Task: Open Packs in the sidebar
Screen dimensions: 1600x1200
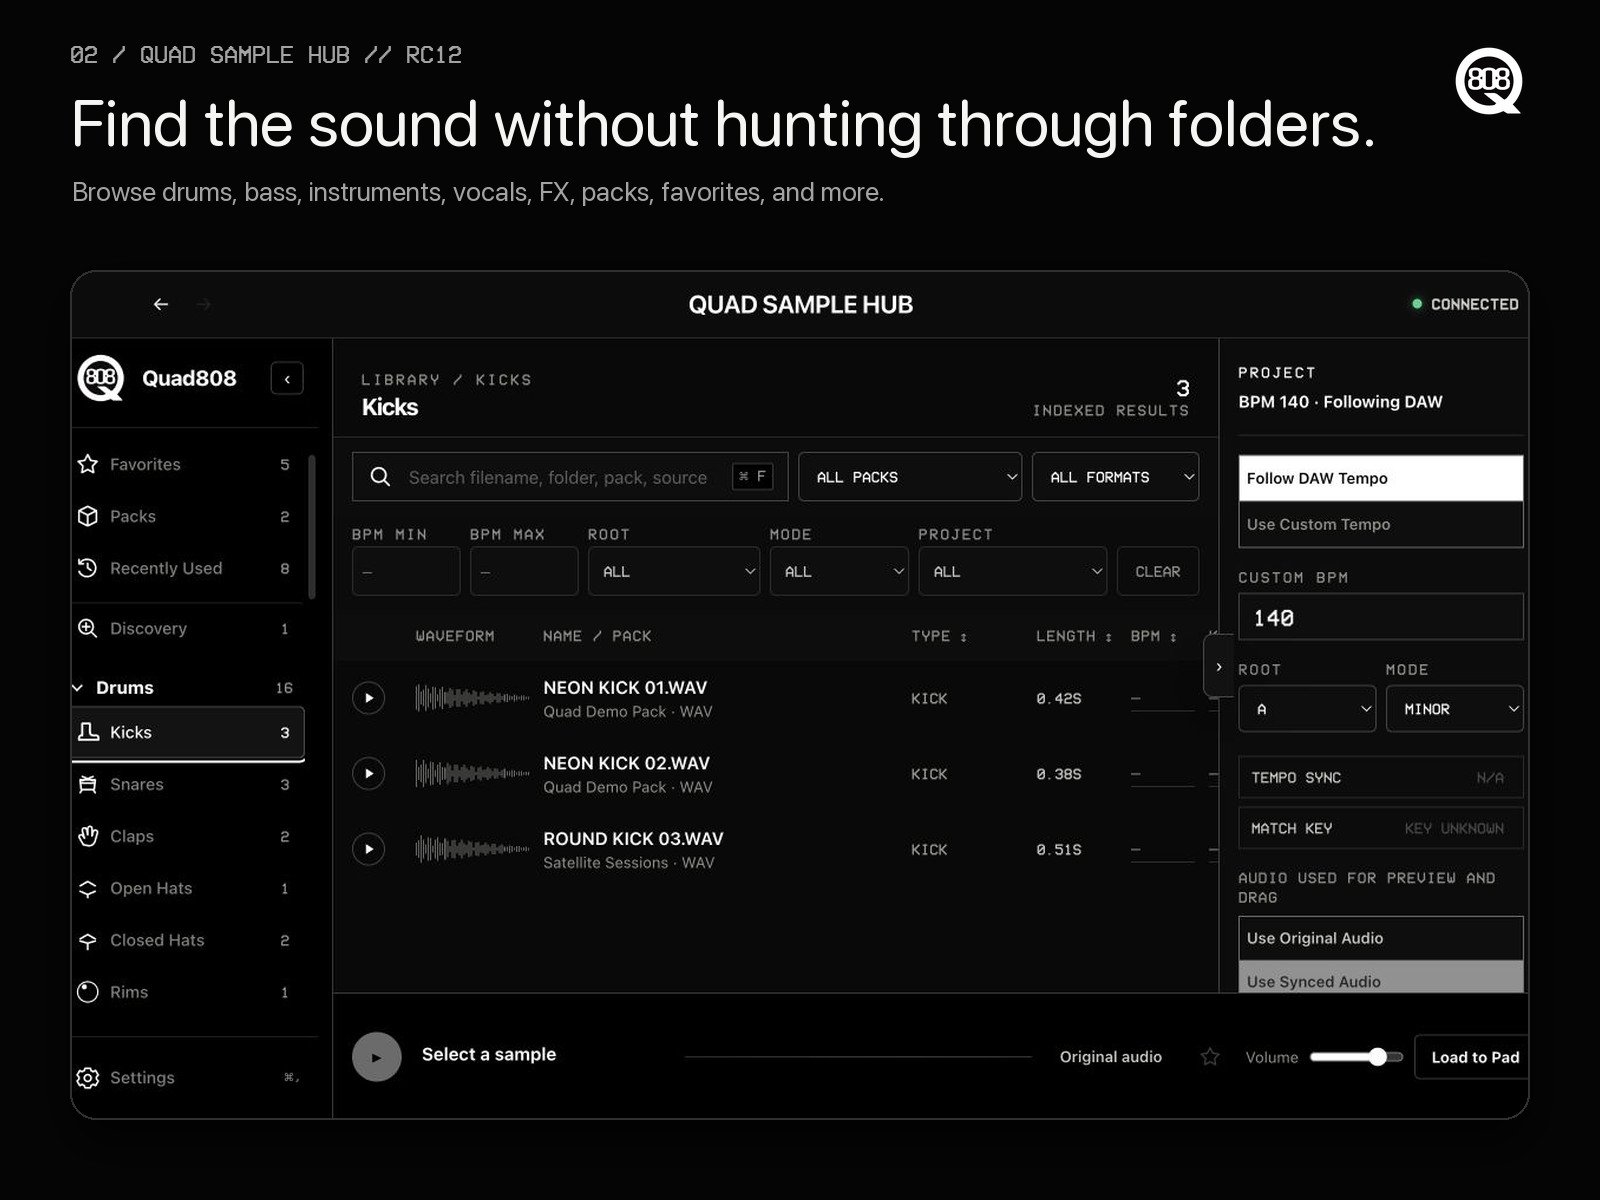Action: [187, 516]
